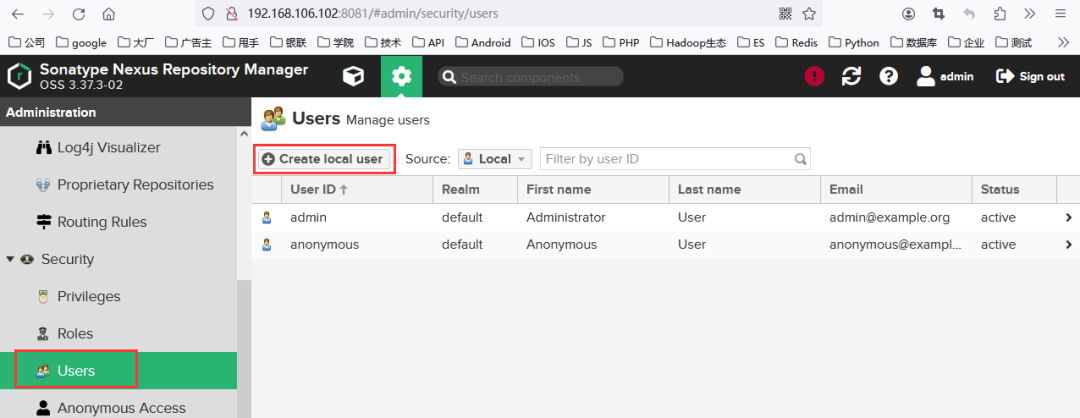The height and width of the screenshot is (418, 1080).
Task: Open the Help question mark icon
Action: tap(889, 76)
